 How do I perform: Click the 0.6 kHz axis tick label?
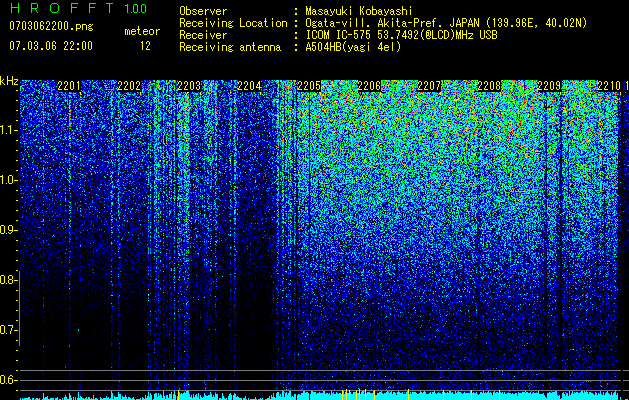(x=7, y=380)
